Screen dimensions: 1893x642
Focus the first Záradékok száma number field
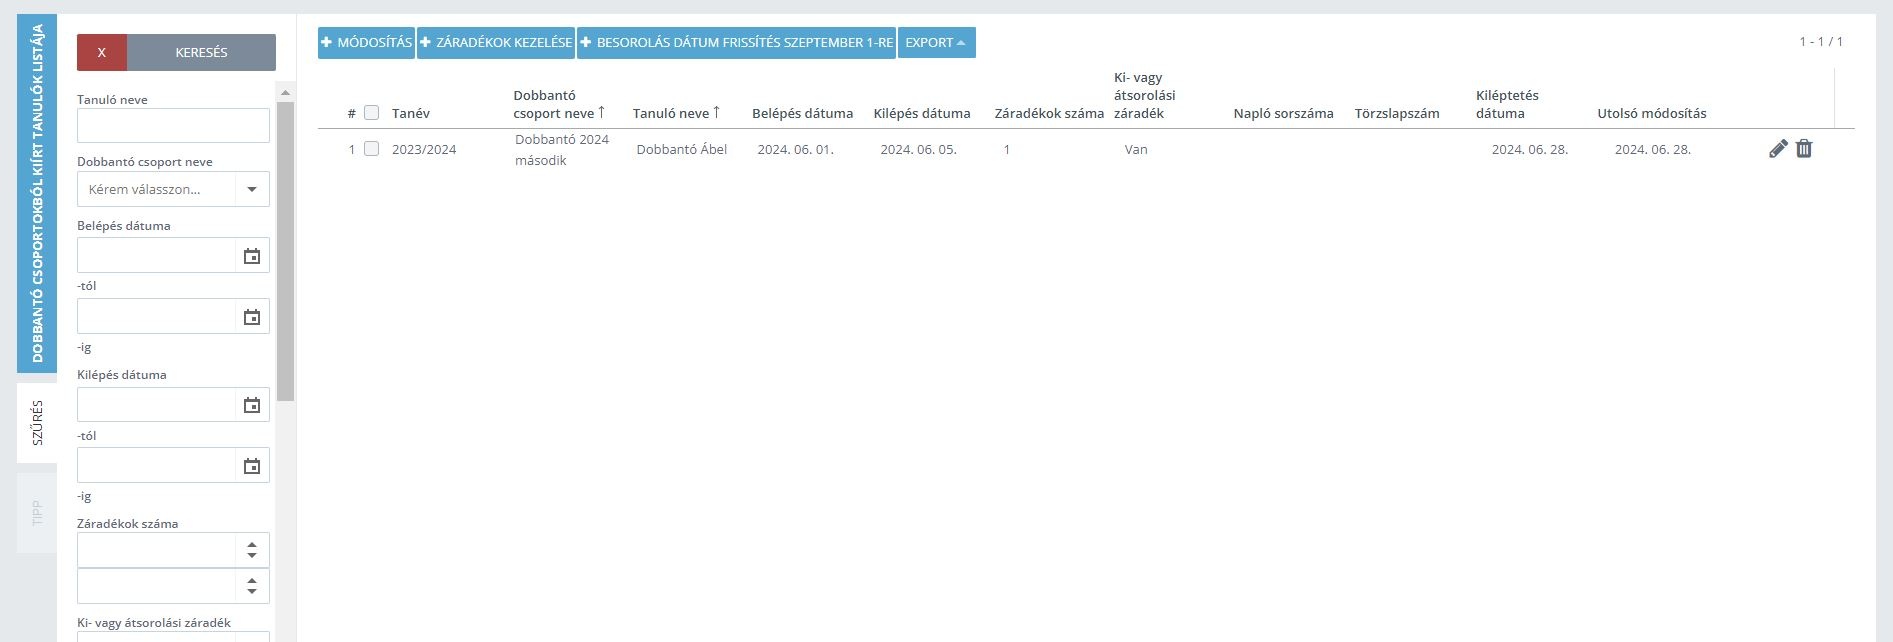coord(156,550)
